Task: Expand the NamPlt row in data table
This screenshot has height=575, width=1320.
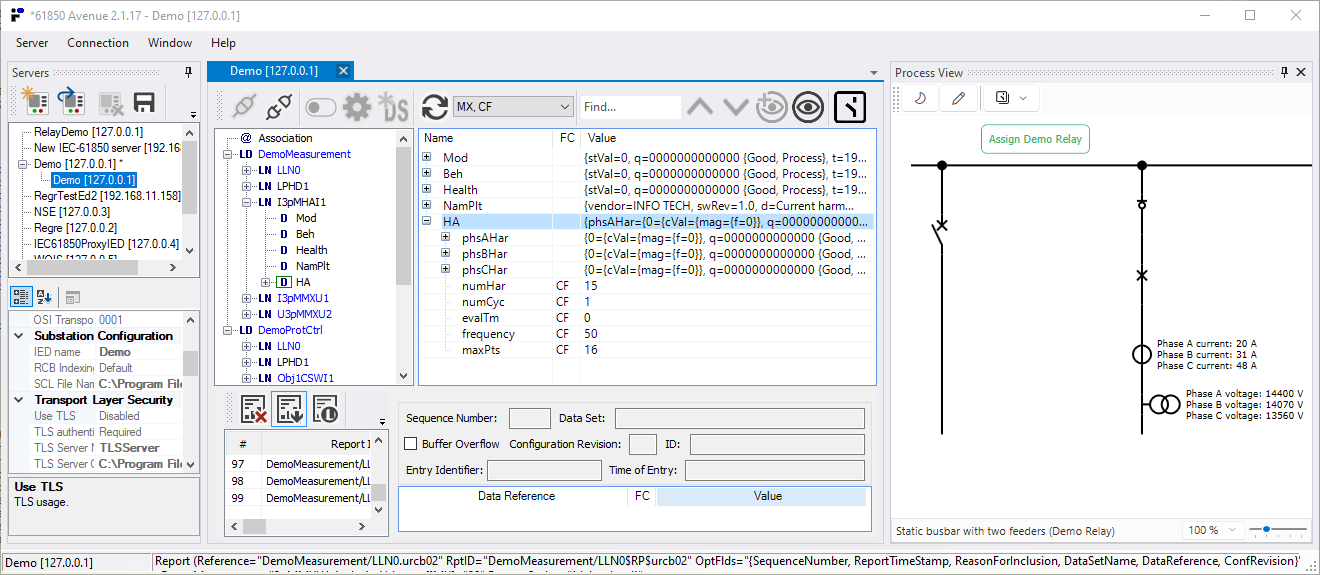Action: pos(427,206)
